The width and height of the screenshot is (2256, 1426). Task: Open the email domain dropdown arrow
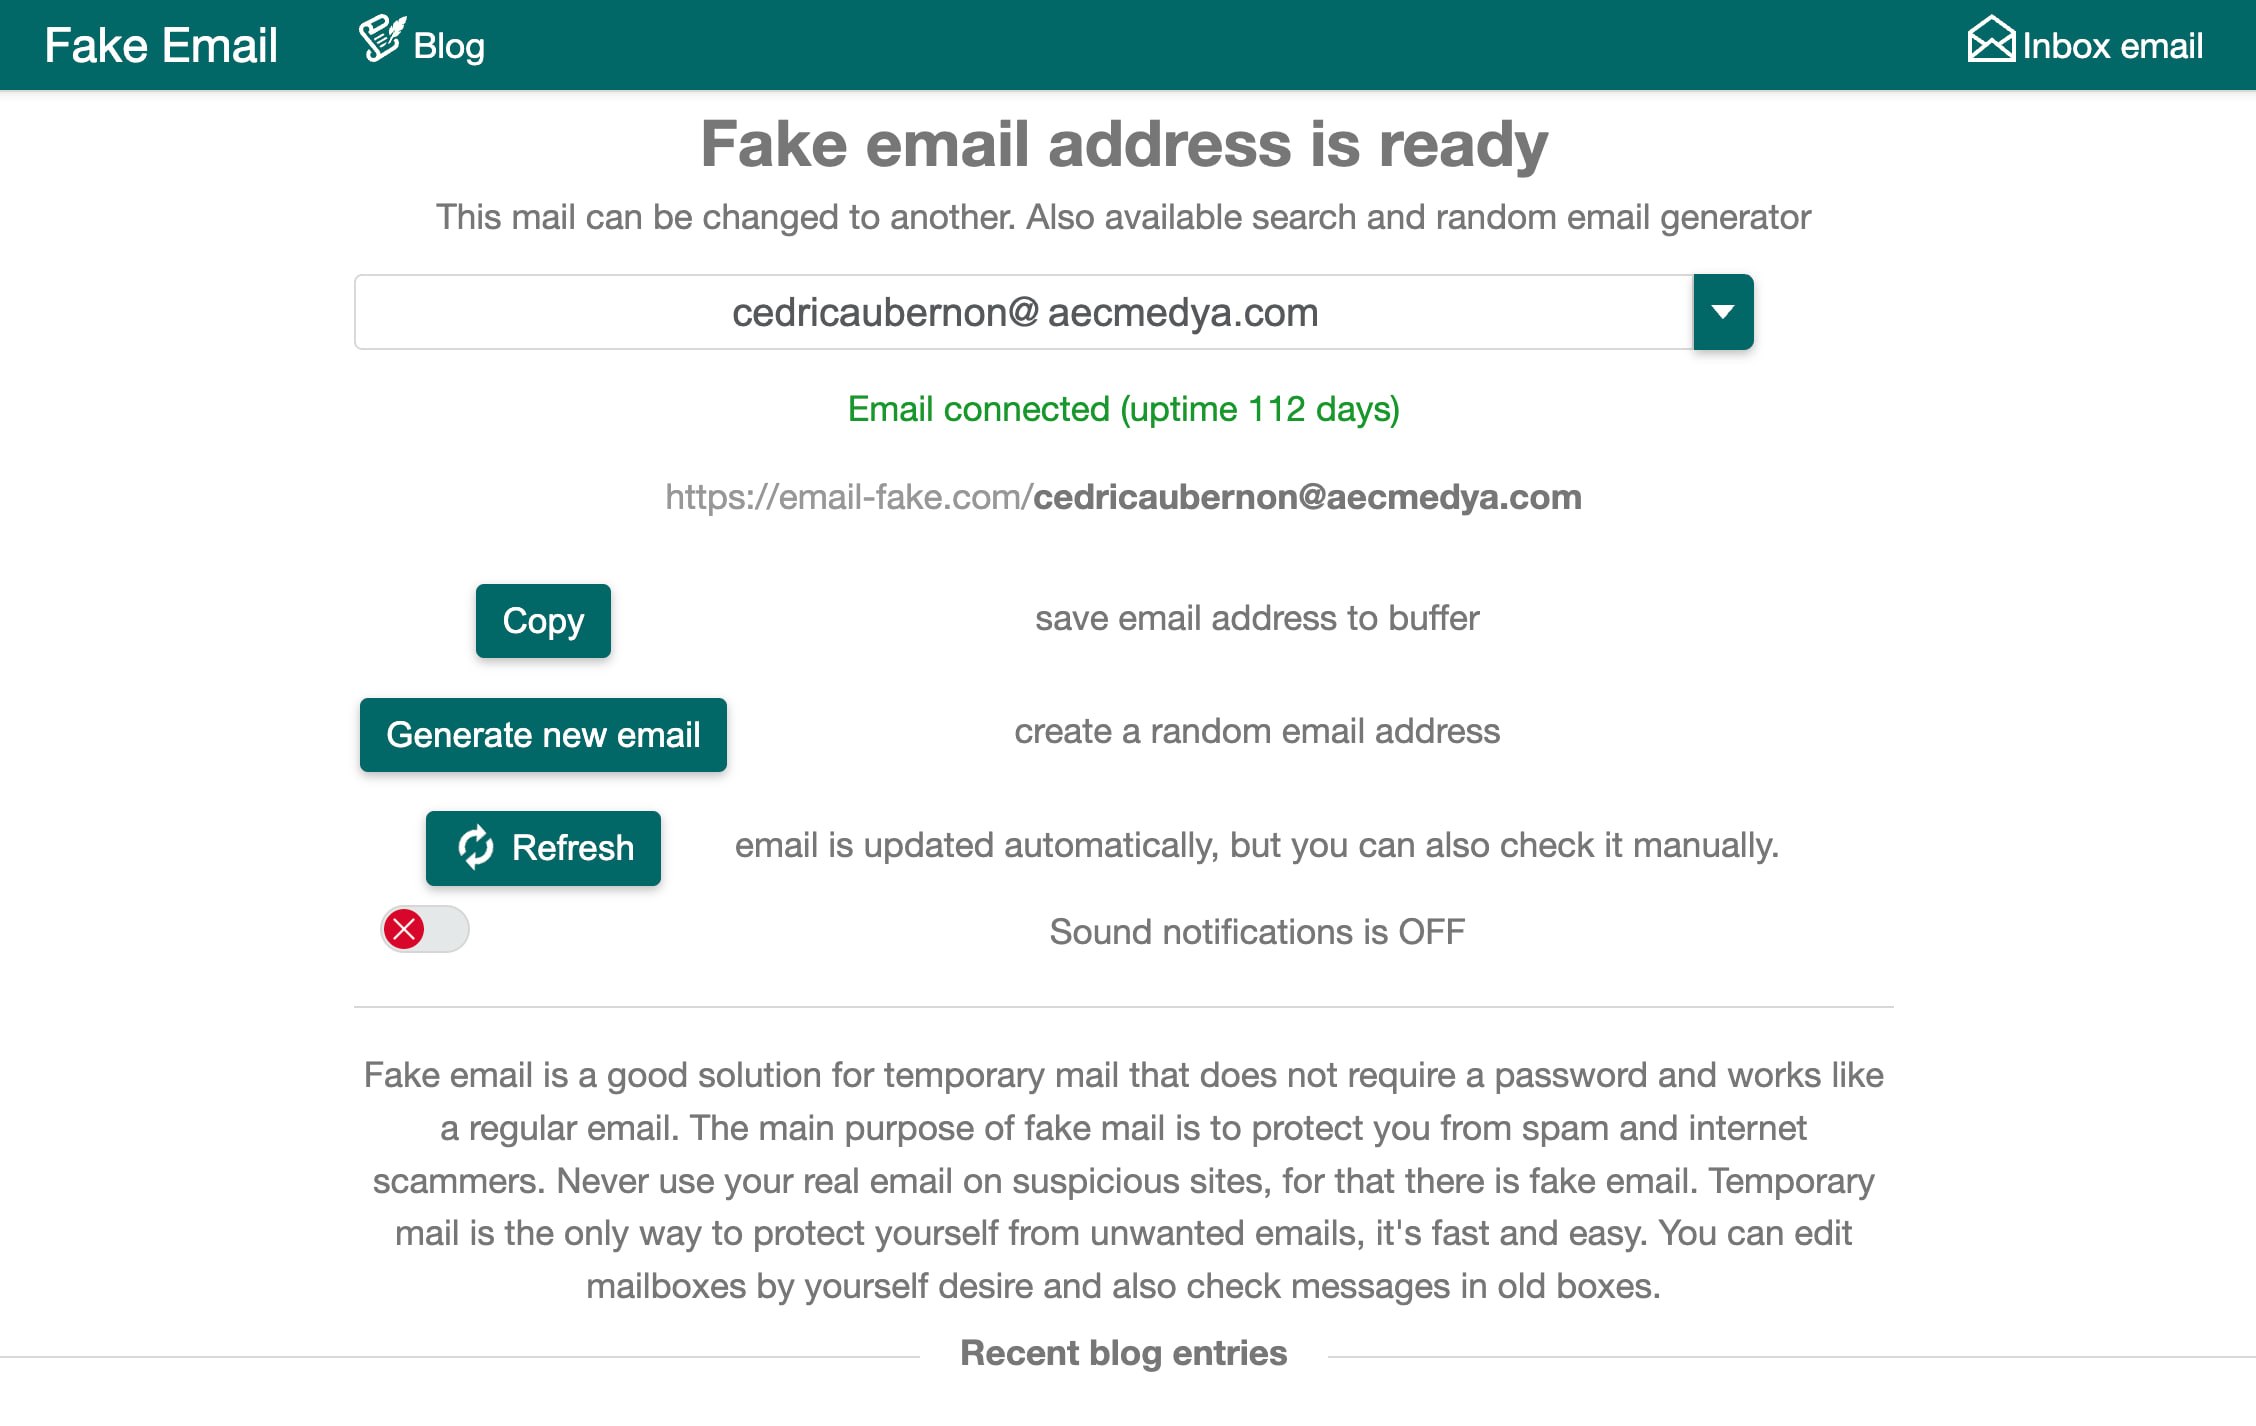[x=1722, y=312]
